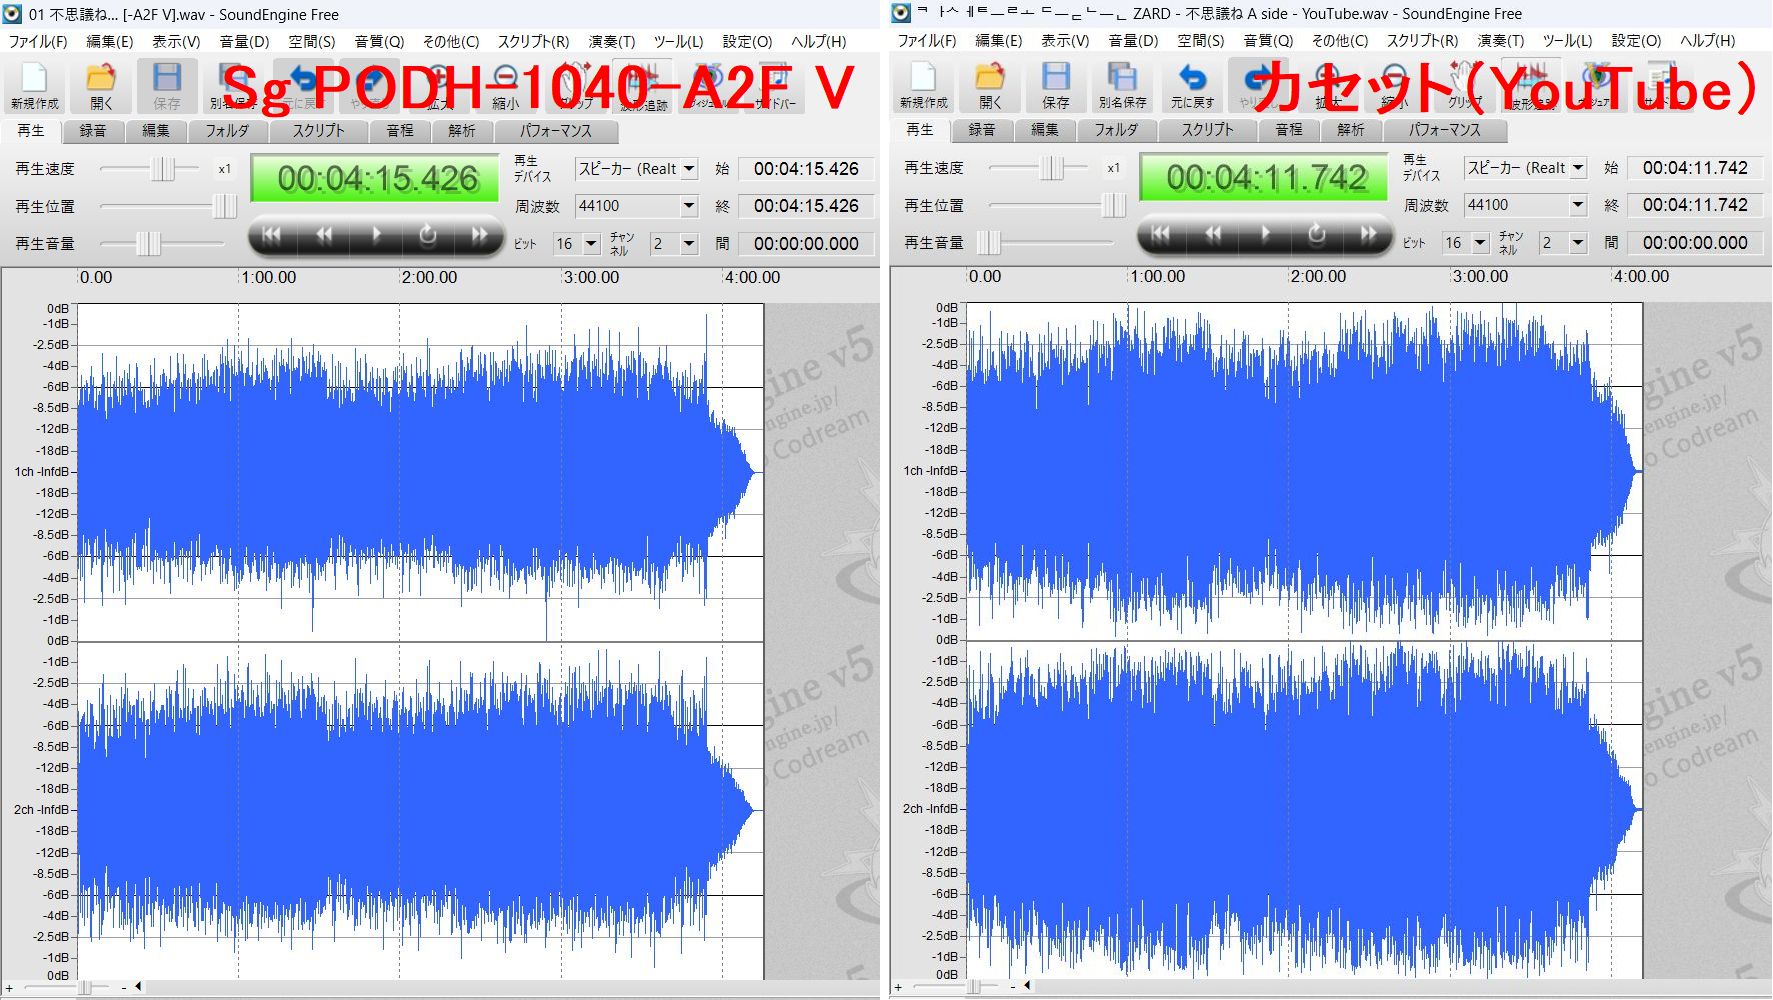This screenshot has height=1000, width=1773.
Task: Click waveform zoom slider at bottom of left window
Action: [x=67, y=988]
